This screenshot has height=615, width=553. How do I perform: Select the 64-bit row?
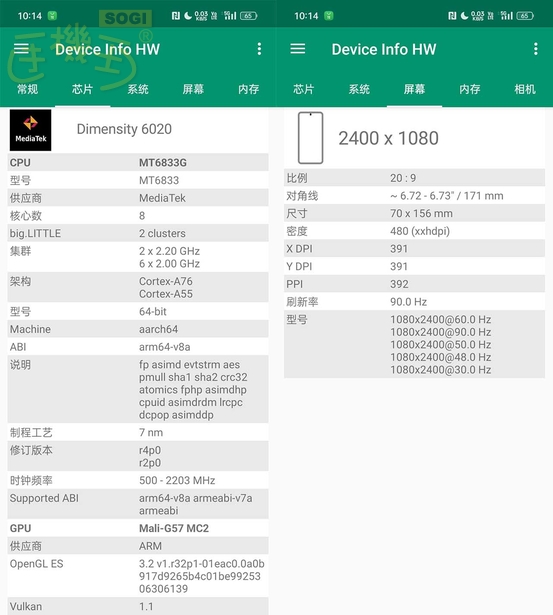(138, 311)
